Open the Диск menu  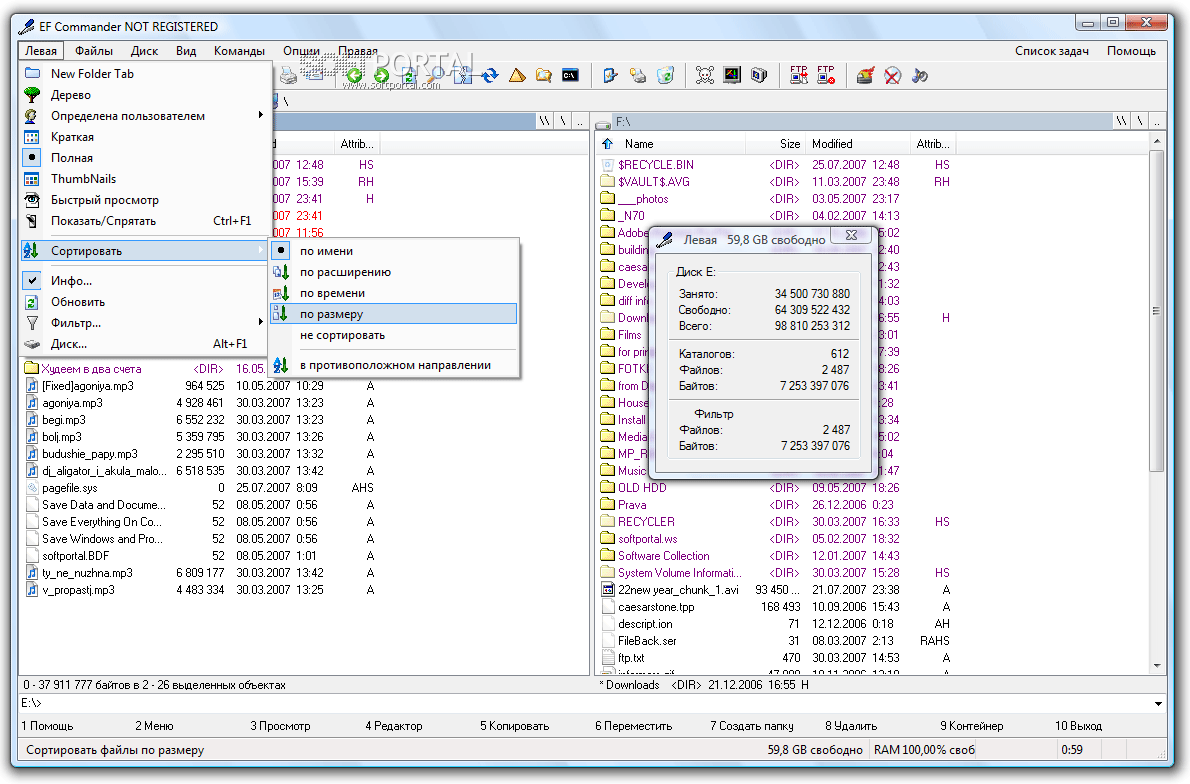point(144,51)
